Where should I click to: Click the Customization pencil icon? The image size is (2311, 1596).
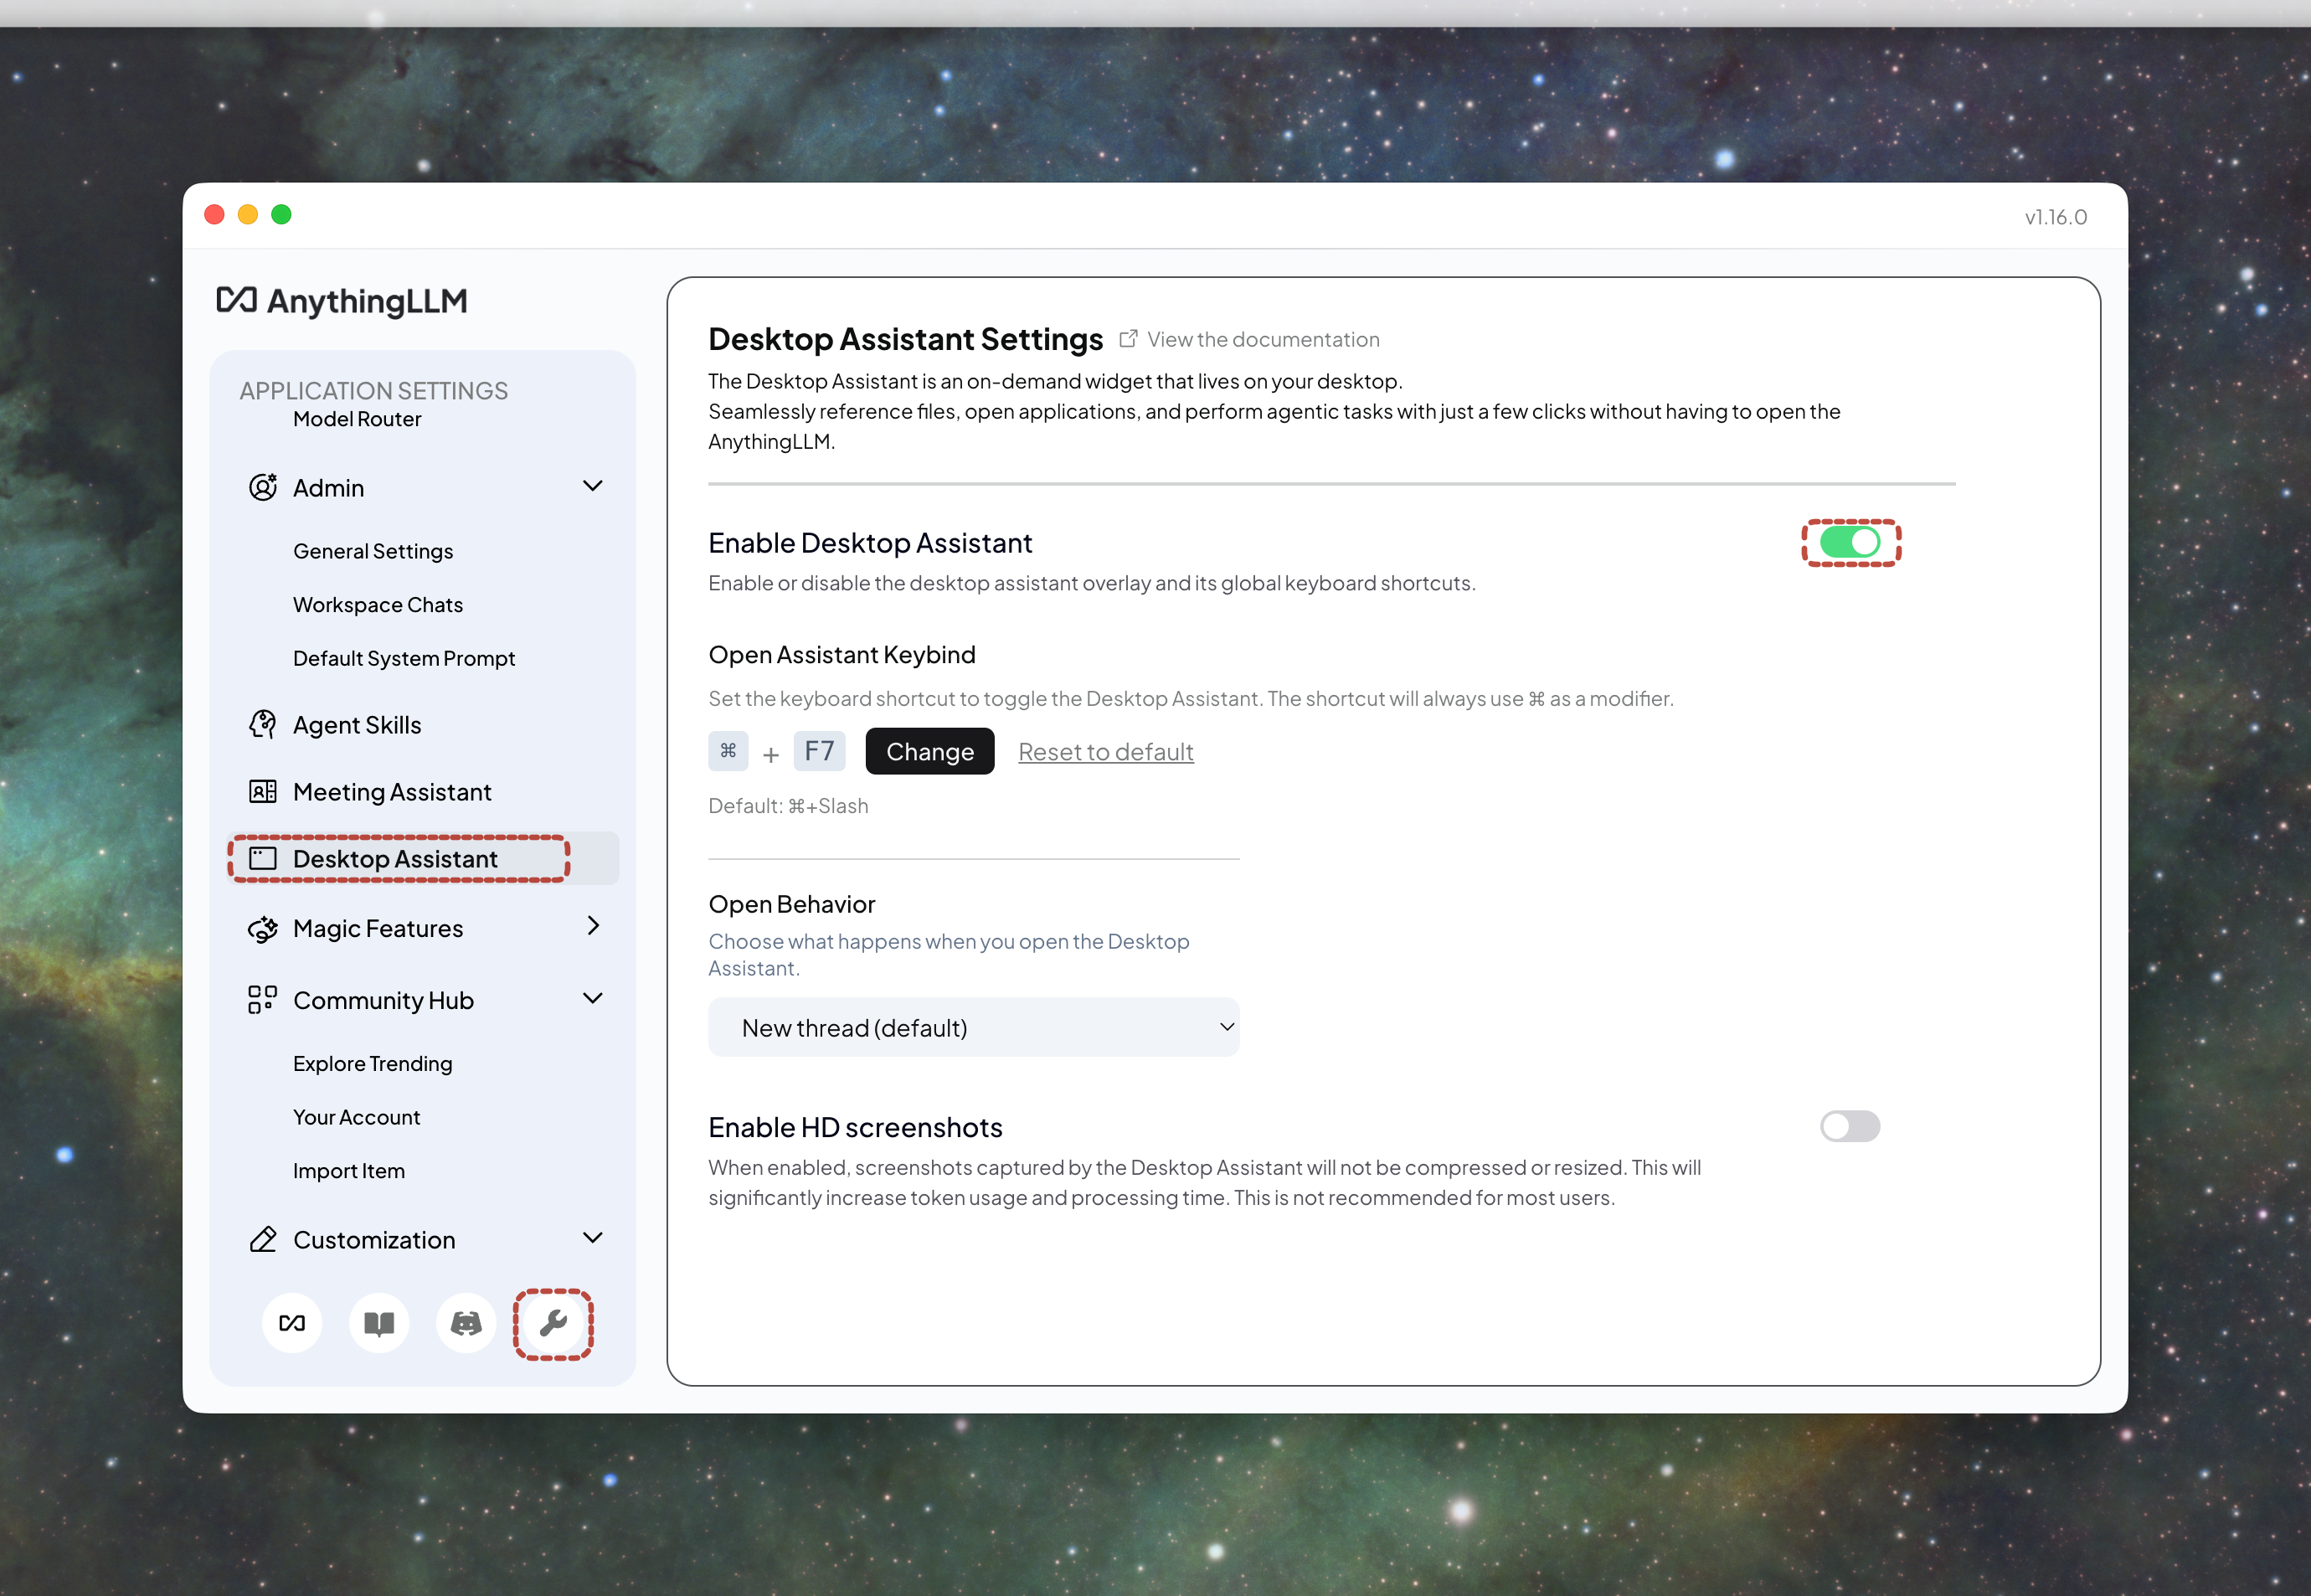pyautogui.click(x=262, y=1239)
